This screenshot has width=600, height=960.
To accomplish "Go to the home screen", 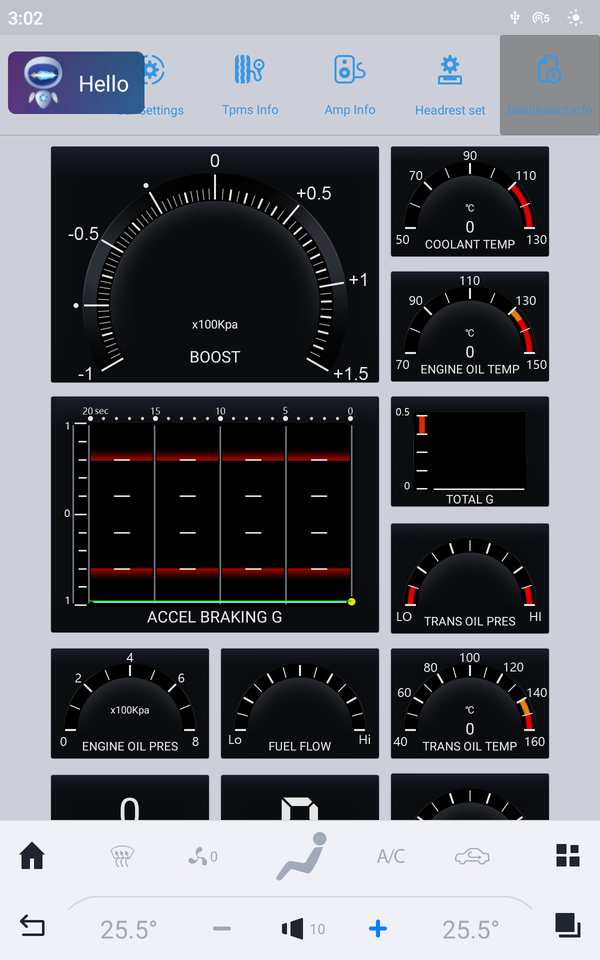I will 32,855.
